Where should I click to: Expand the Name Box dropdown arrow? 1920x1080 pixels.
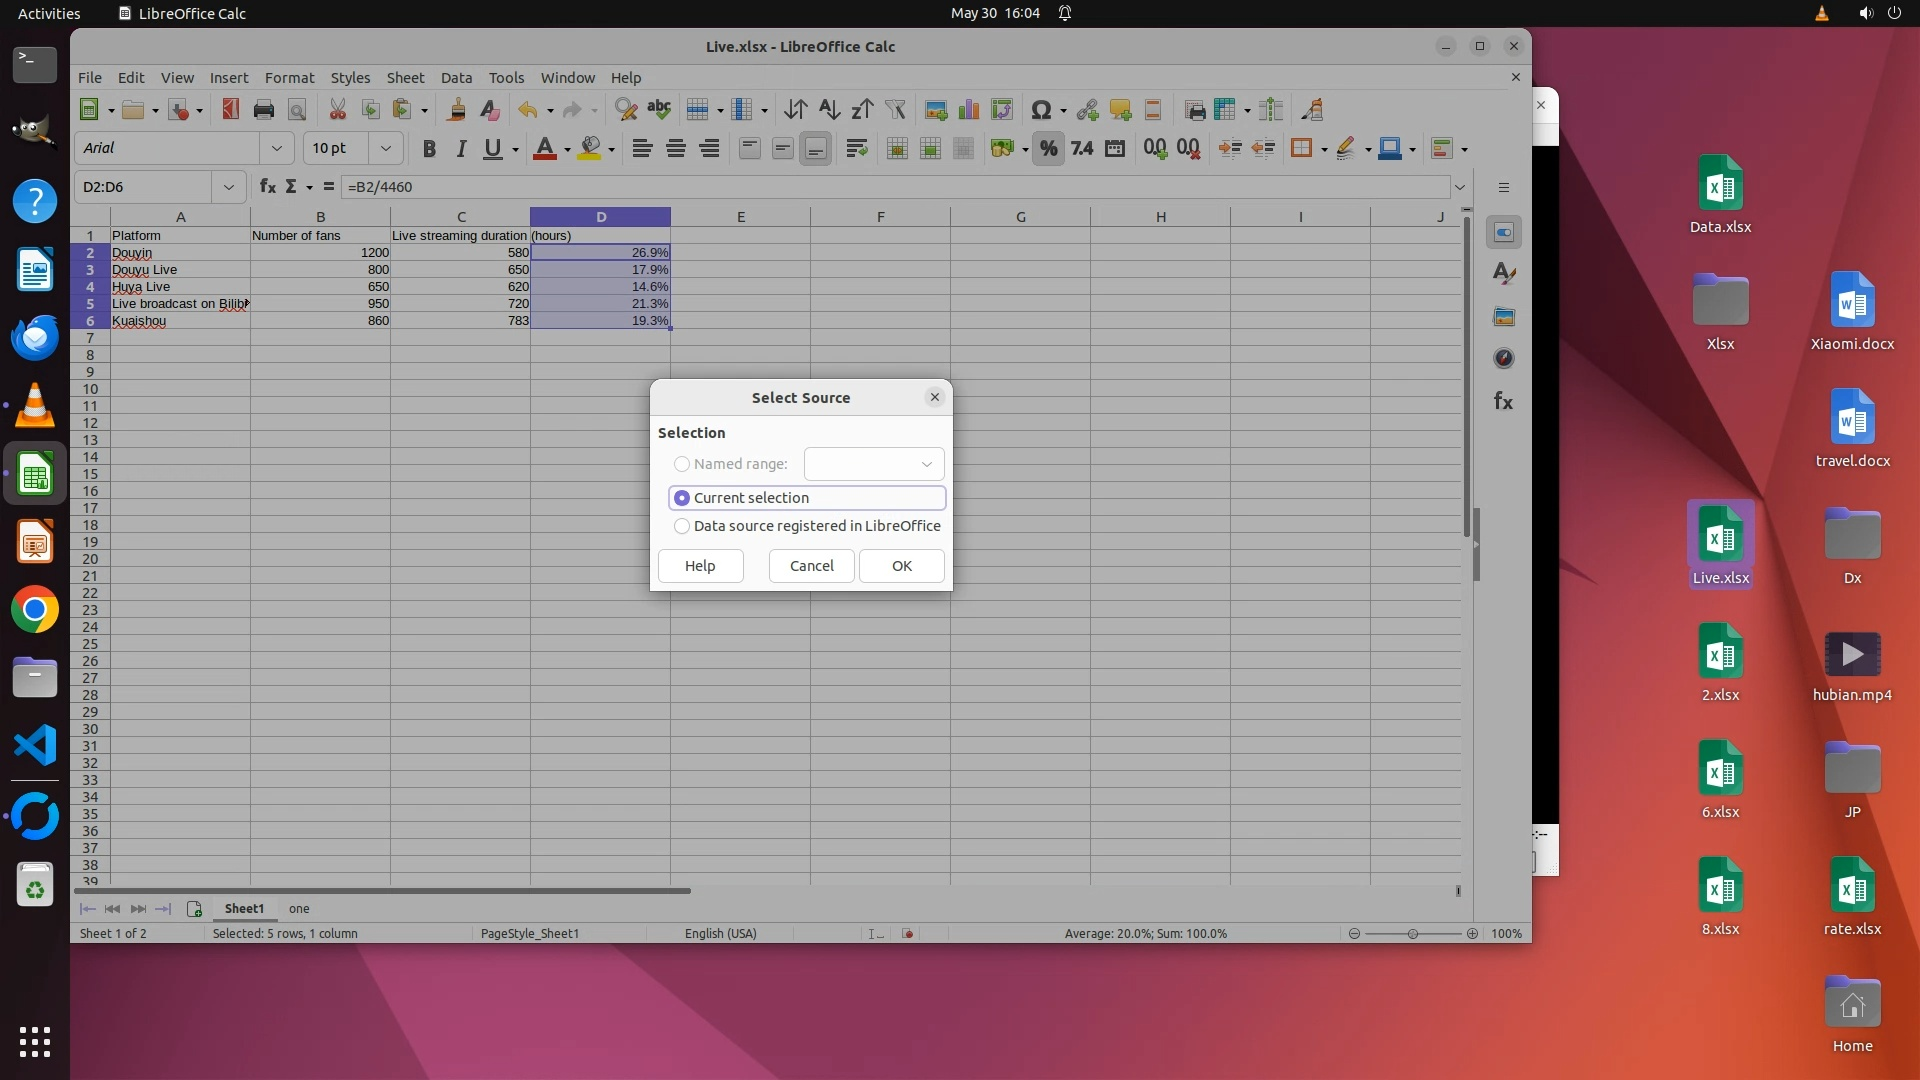pyautogui.click(x=229, y=187)
